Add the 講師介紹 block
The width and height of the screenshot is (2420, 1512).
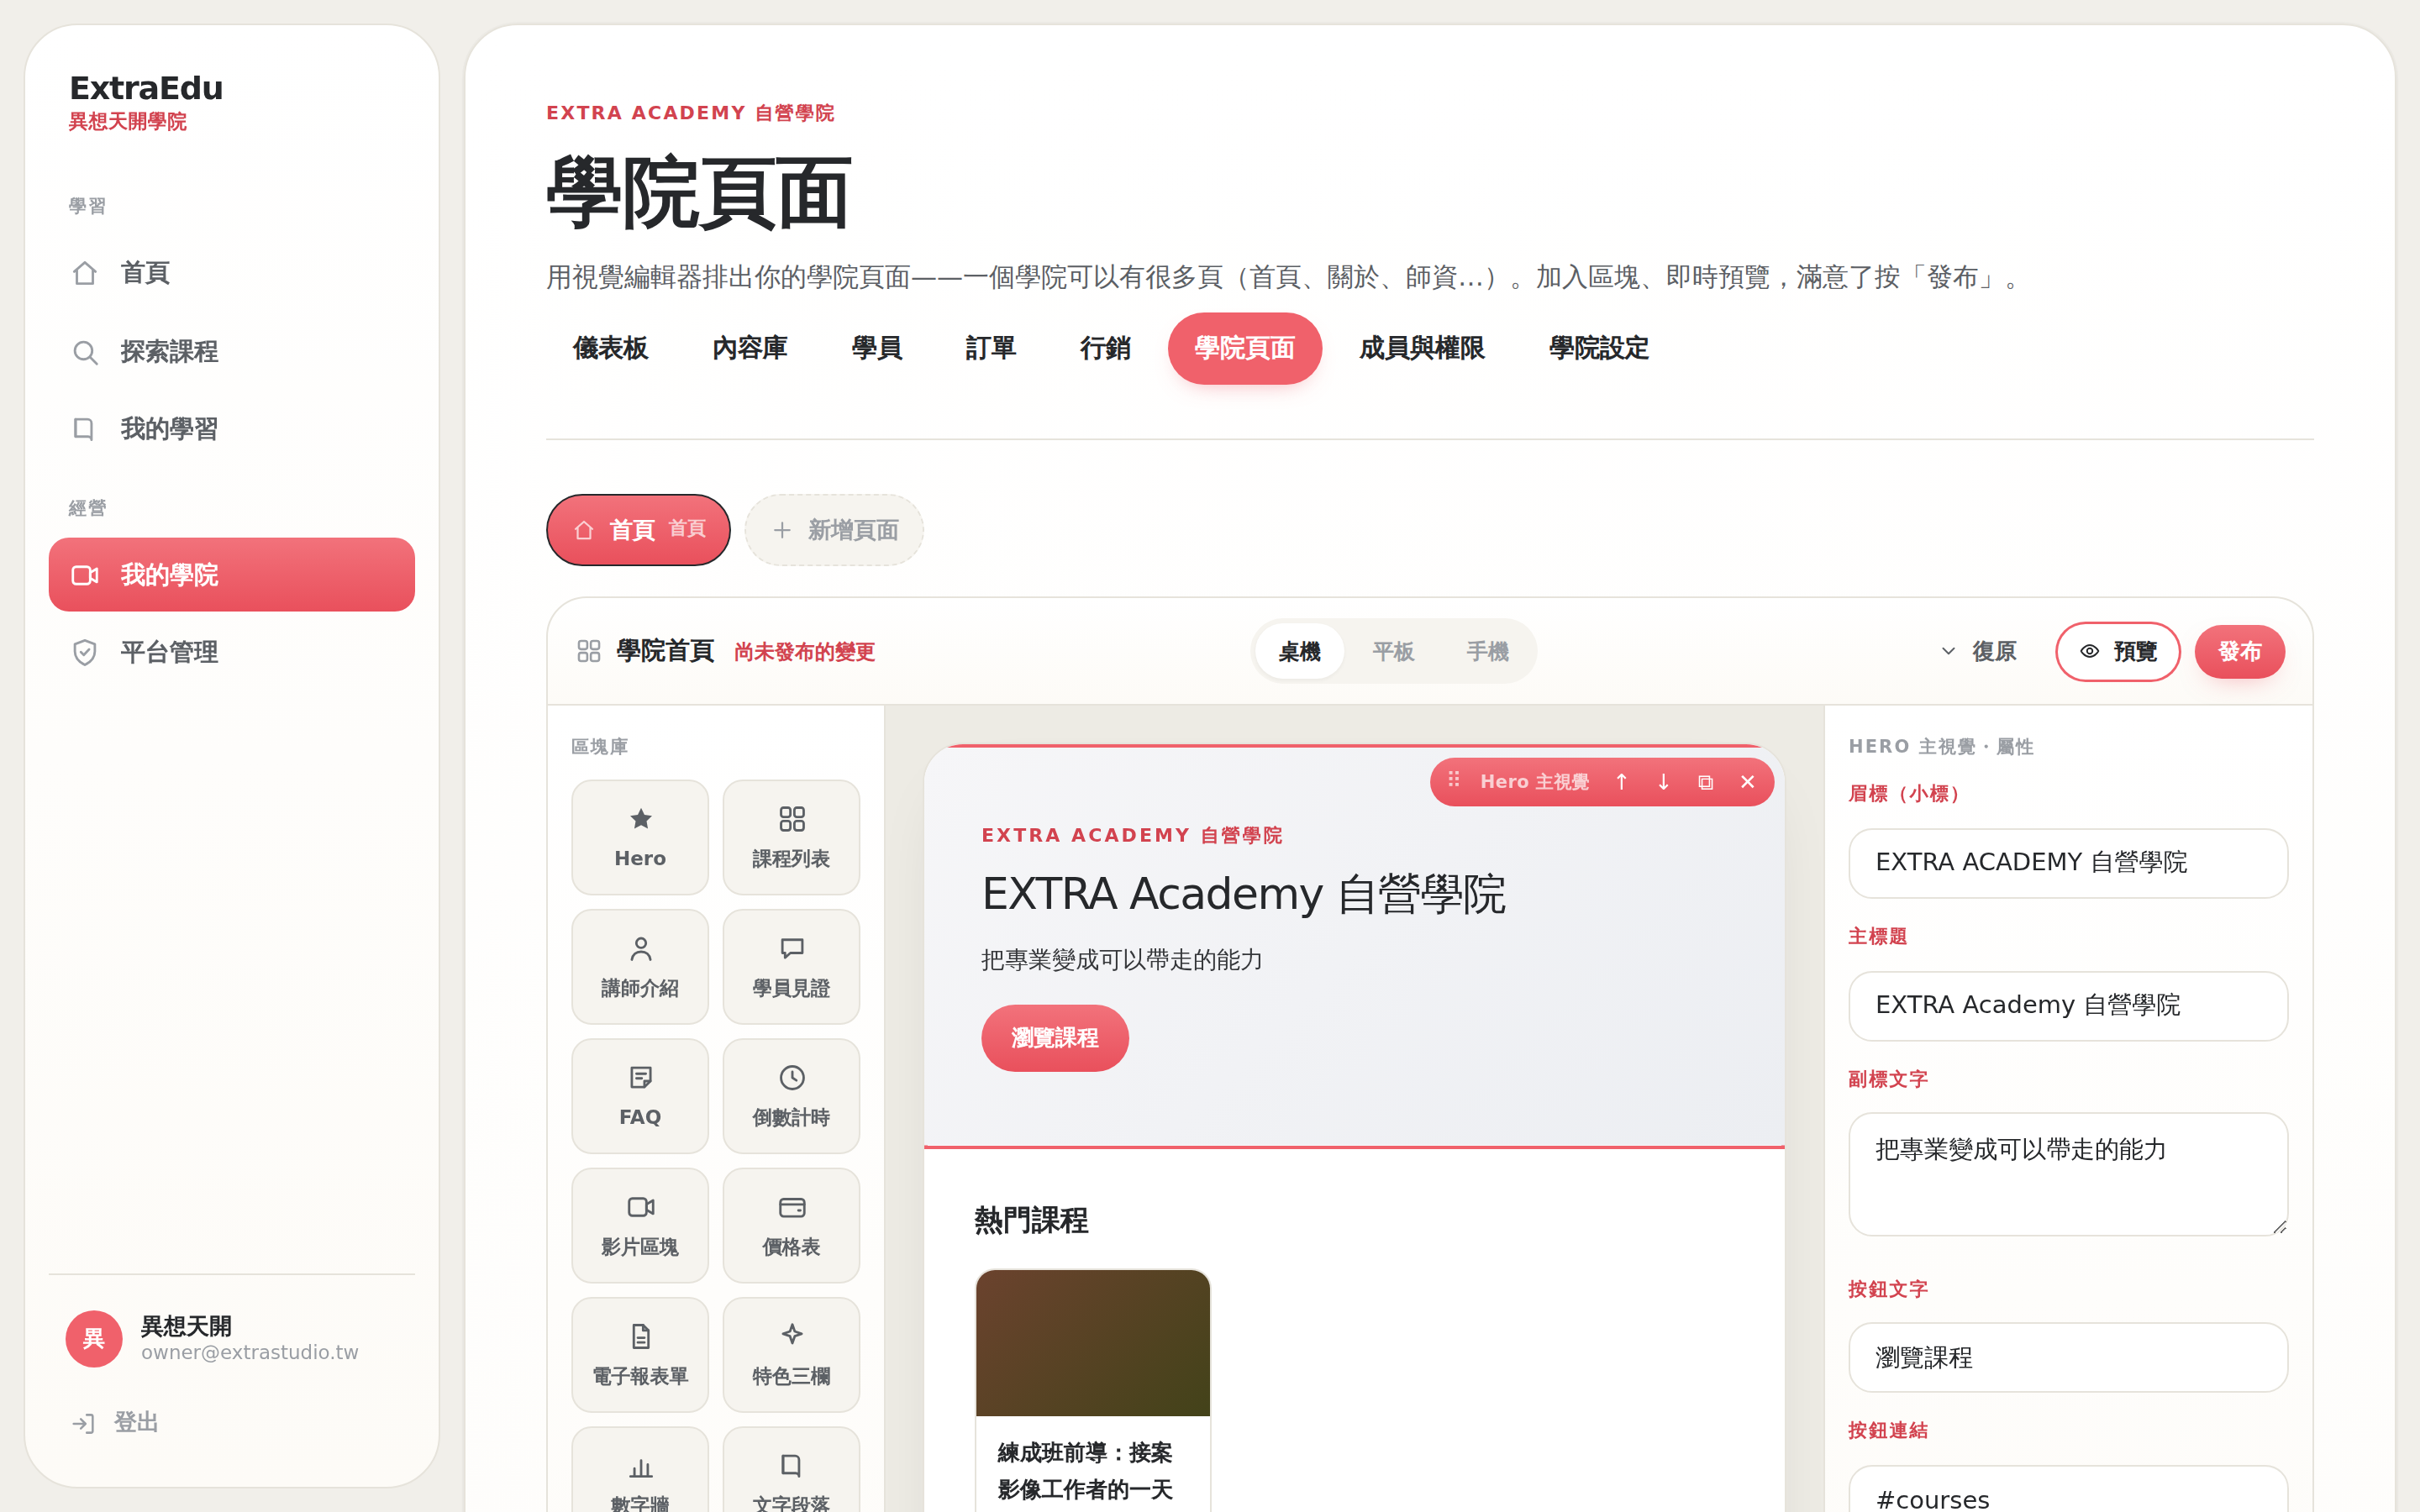640,966
